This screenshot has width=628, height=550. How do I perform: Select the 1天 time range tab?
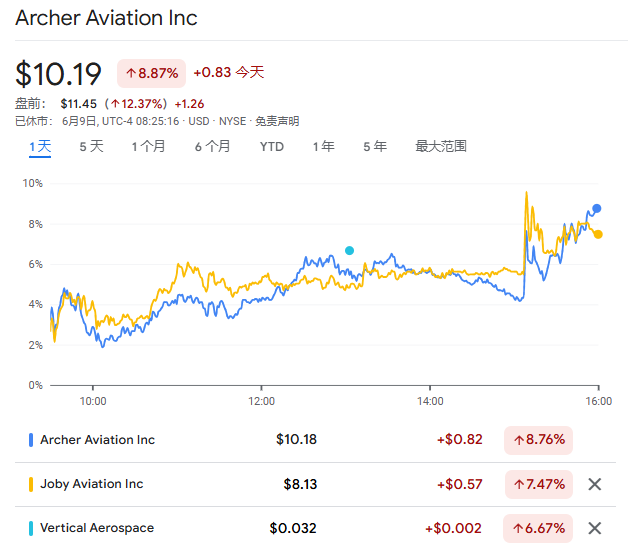click(40, 147)
